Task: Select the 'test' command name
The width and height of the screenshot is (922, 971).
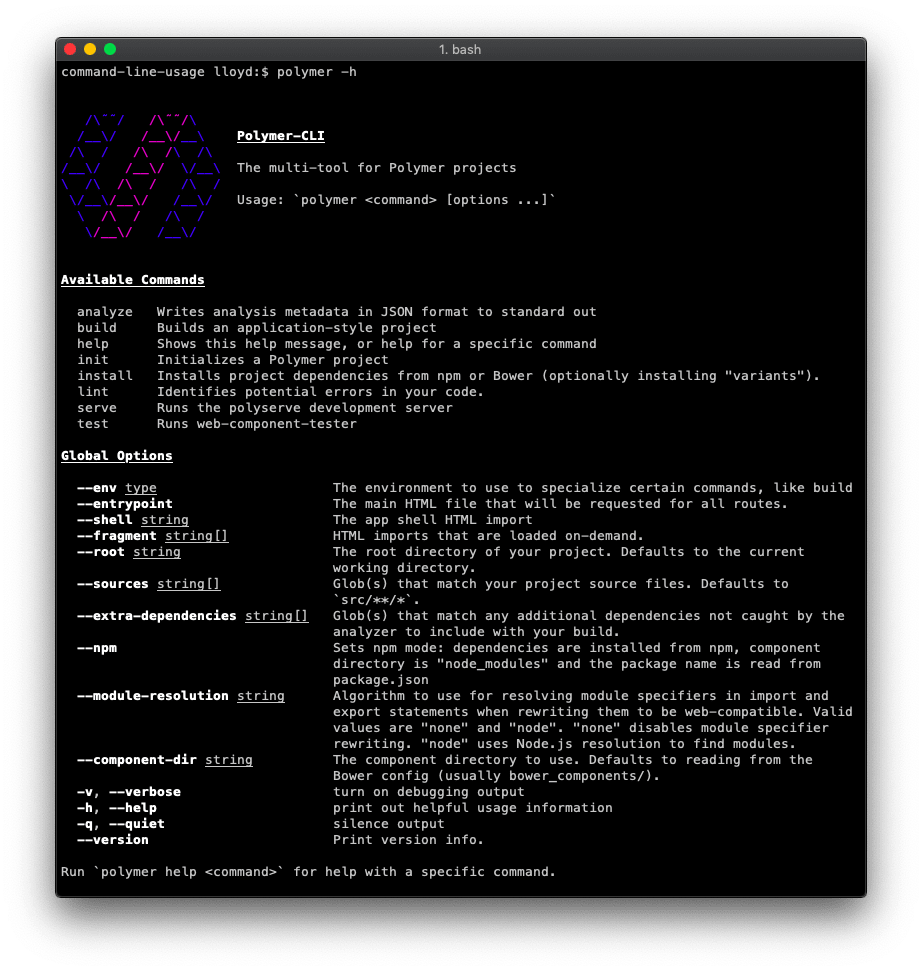Action: coord(93,424)
